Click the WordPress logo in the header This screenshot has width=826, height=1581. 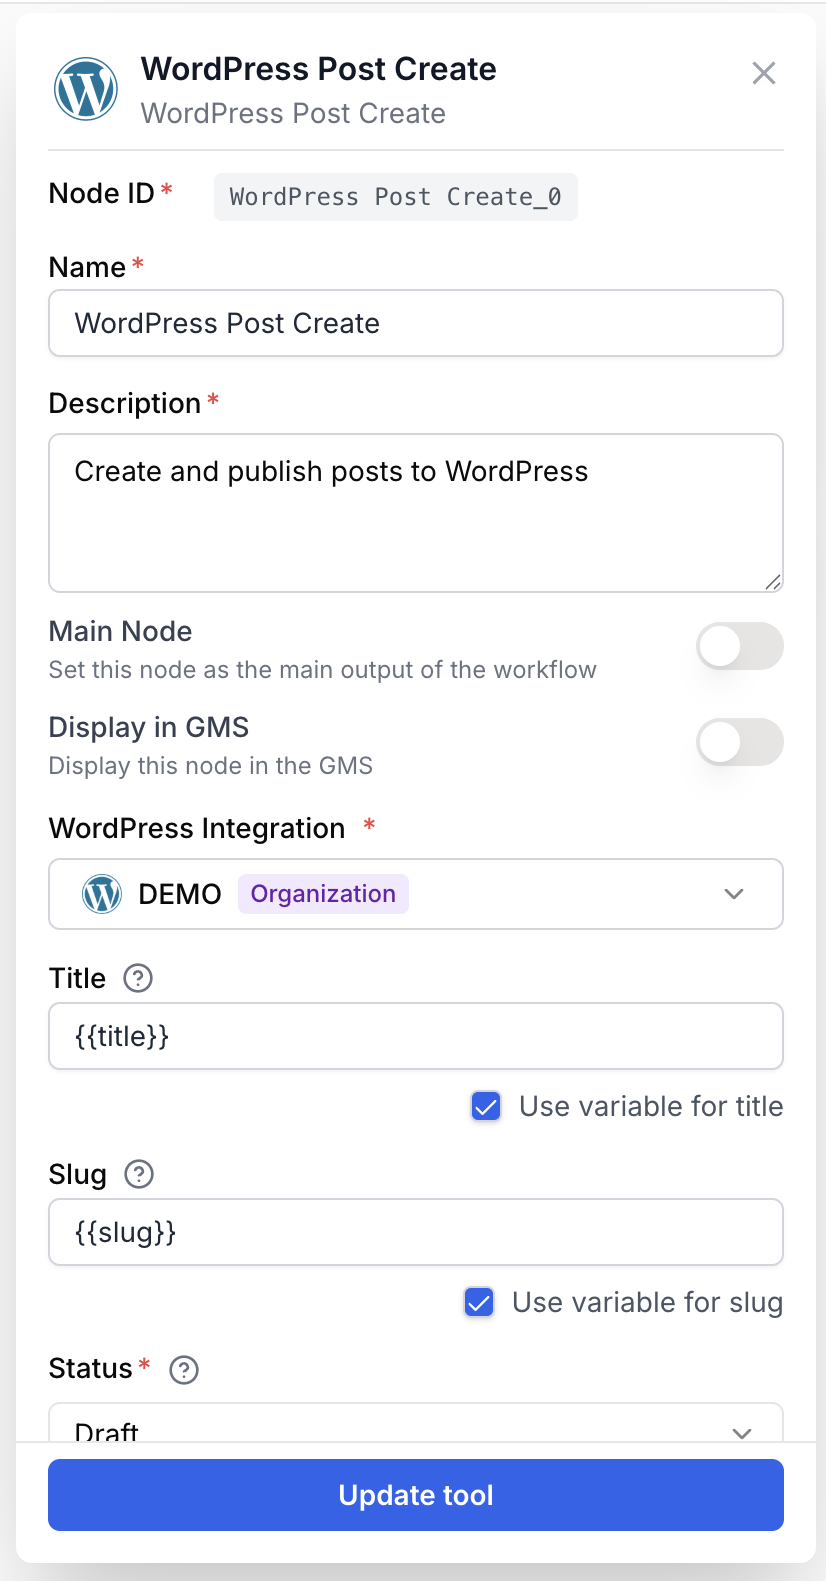click(86, 89)
